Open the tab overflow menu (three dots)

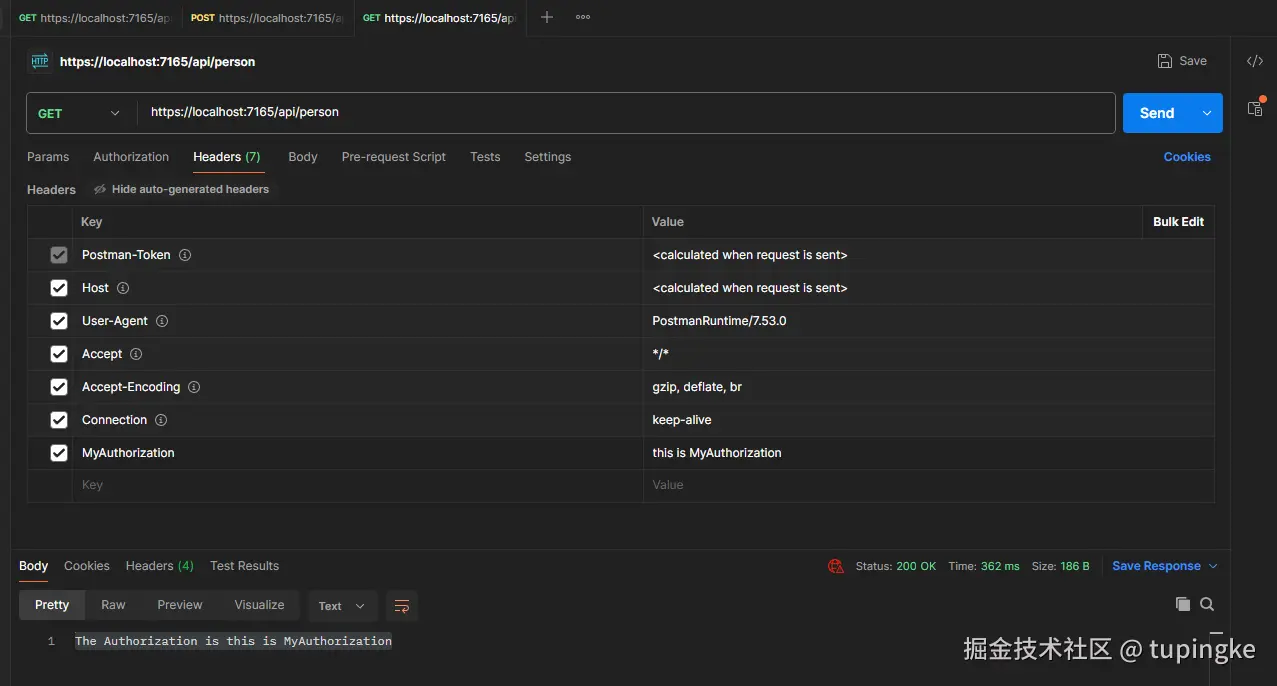click(583, 17)
